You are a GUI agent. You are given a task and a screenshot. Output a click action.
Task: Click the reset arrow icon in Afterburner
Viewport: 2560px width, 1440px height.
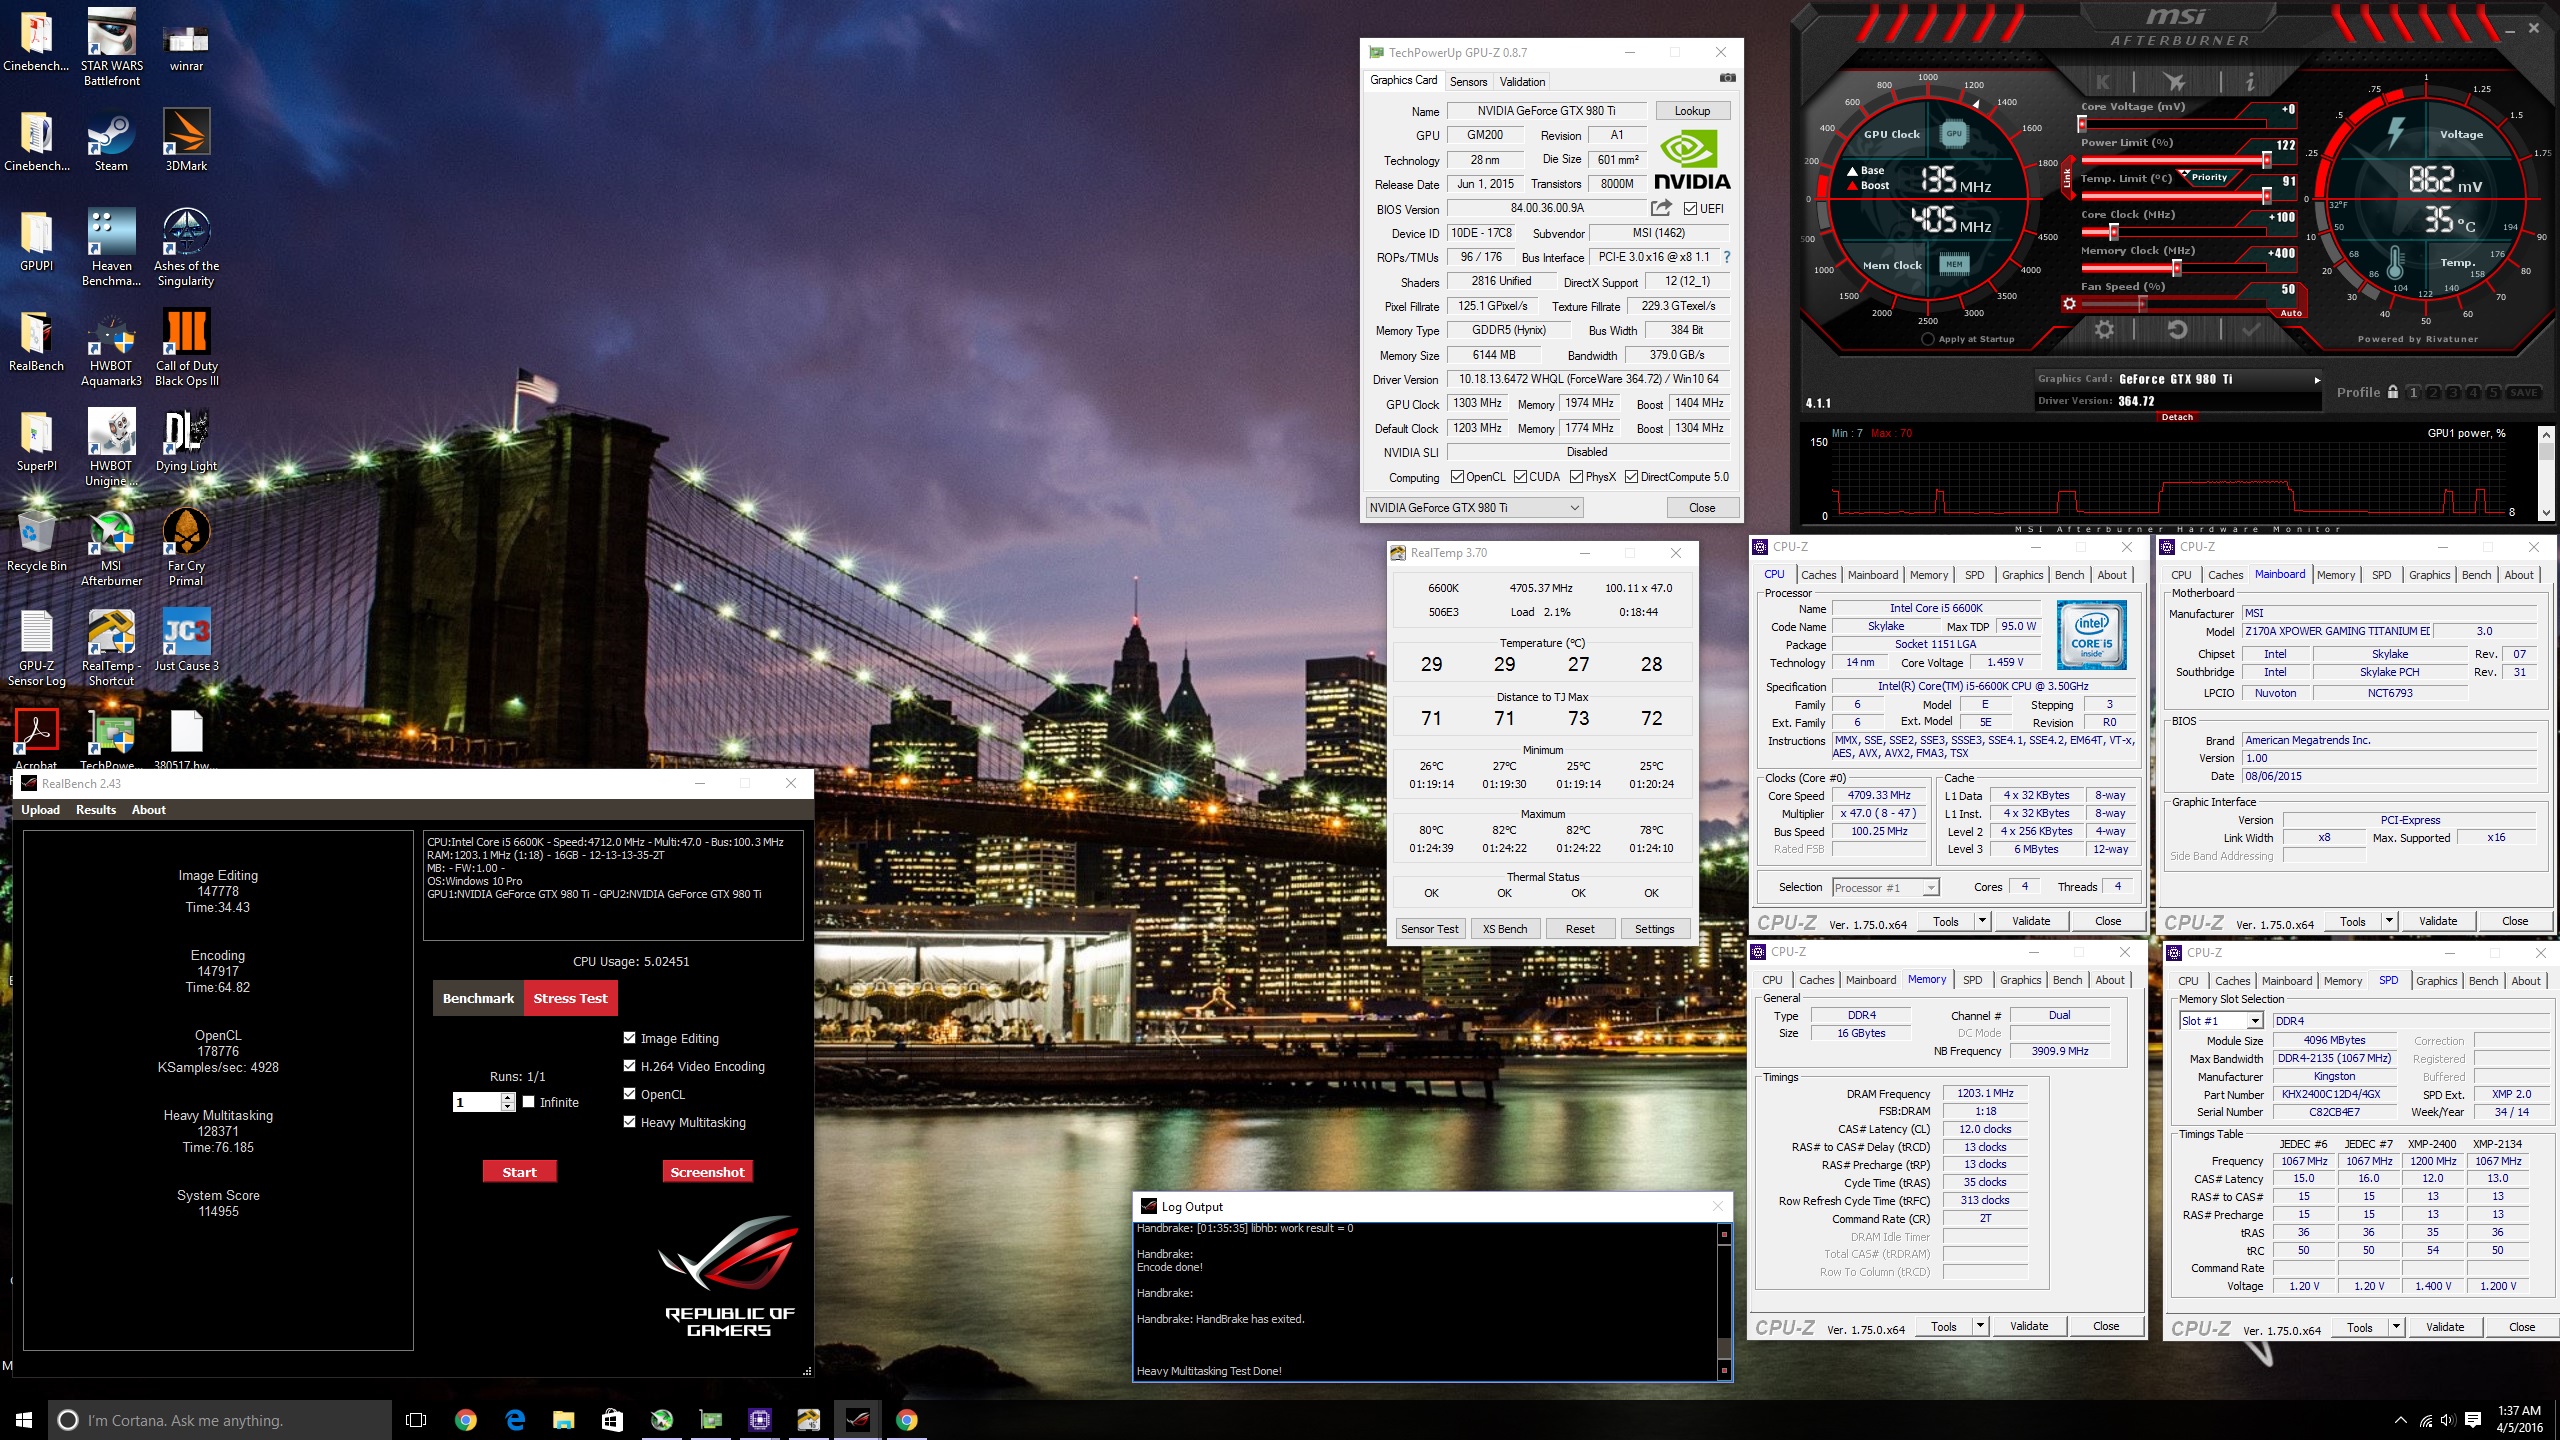click(2178, 329)
